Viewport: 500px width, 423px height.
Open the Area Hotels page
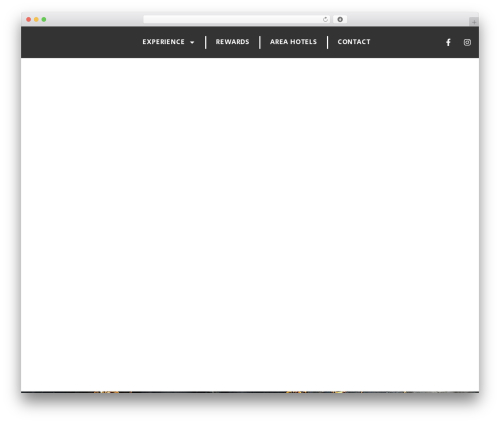pyautogui.click(x=293, y=42)
